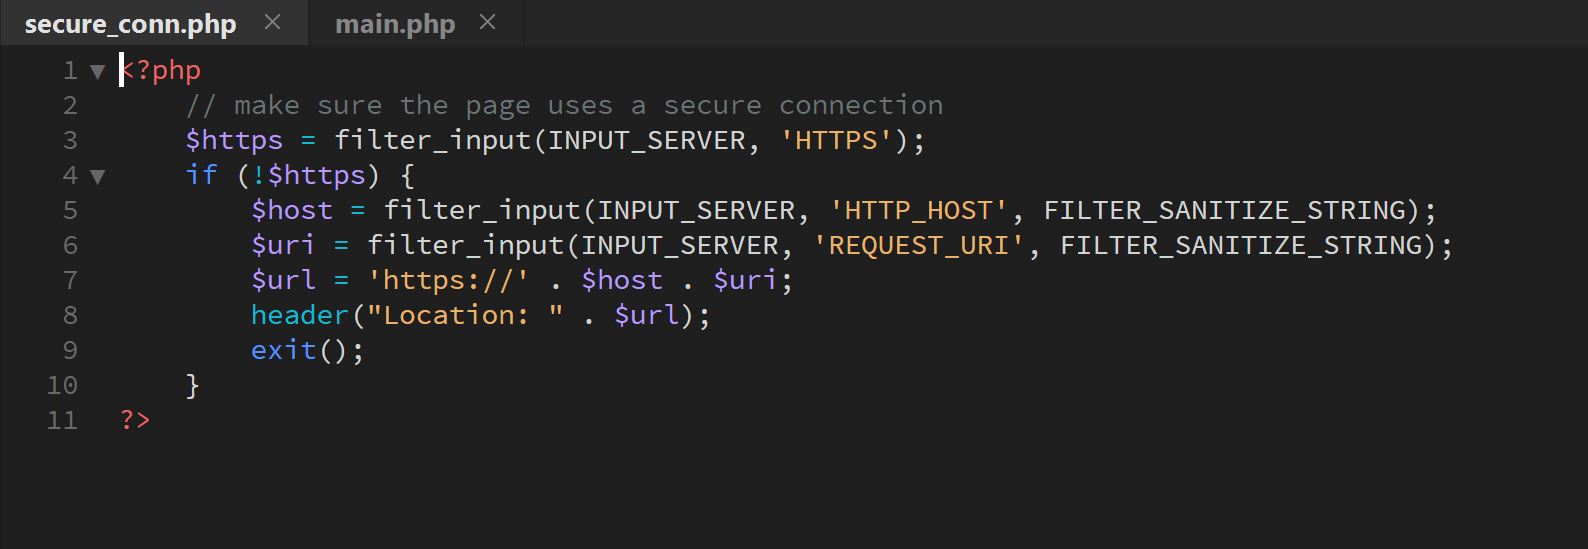Collapse the if block on line 4
Image resolution: width=1588 pixels, height=549 pixels.
[97, 176]
